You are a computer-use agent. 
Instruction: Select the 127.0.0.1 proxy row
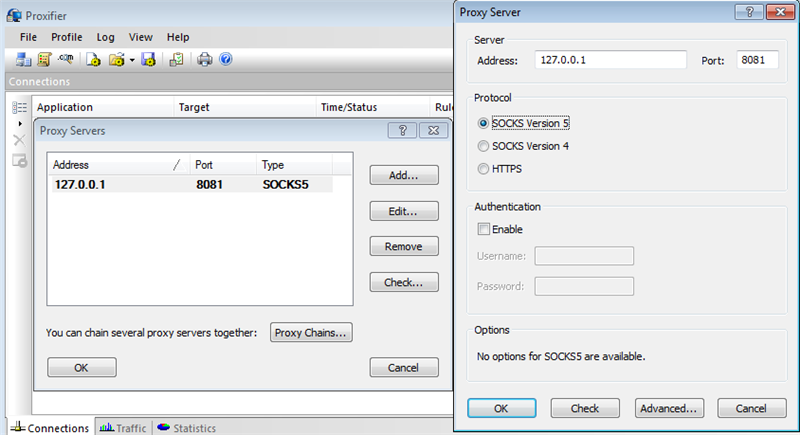coord(191,184)
